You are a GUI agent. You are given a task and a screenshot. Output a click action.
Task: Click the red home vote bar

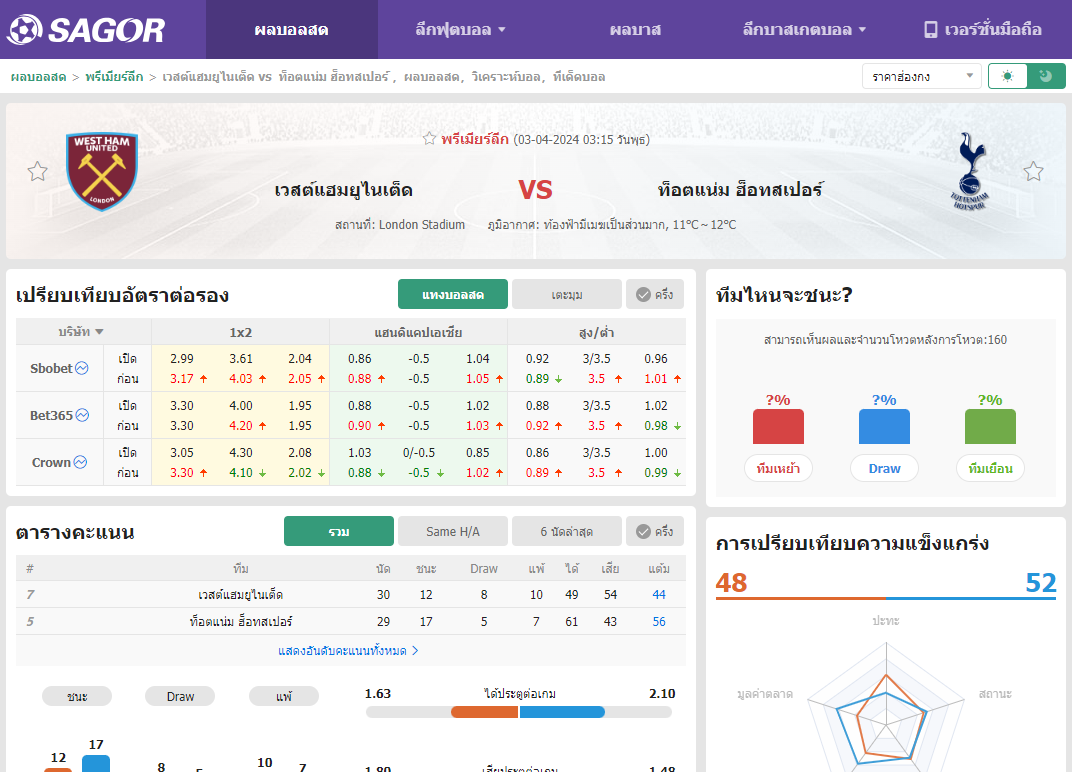point(778,427)
